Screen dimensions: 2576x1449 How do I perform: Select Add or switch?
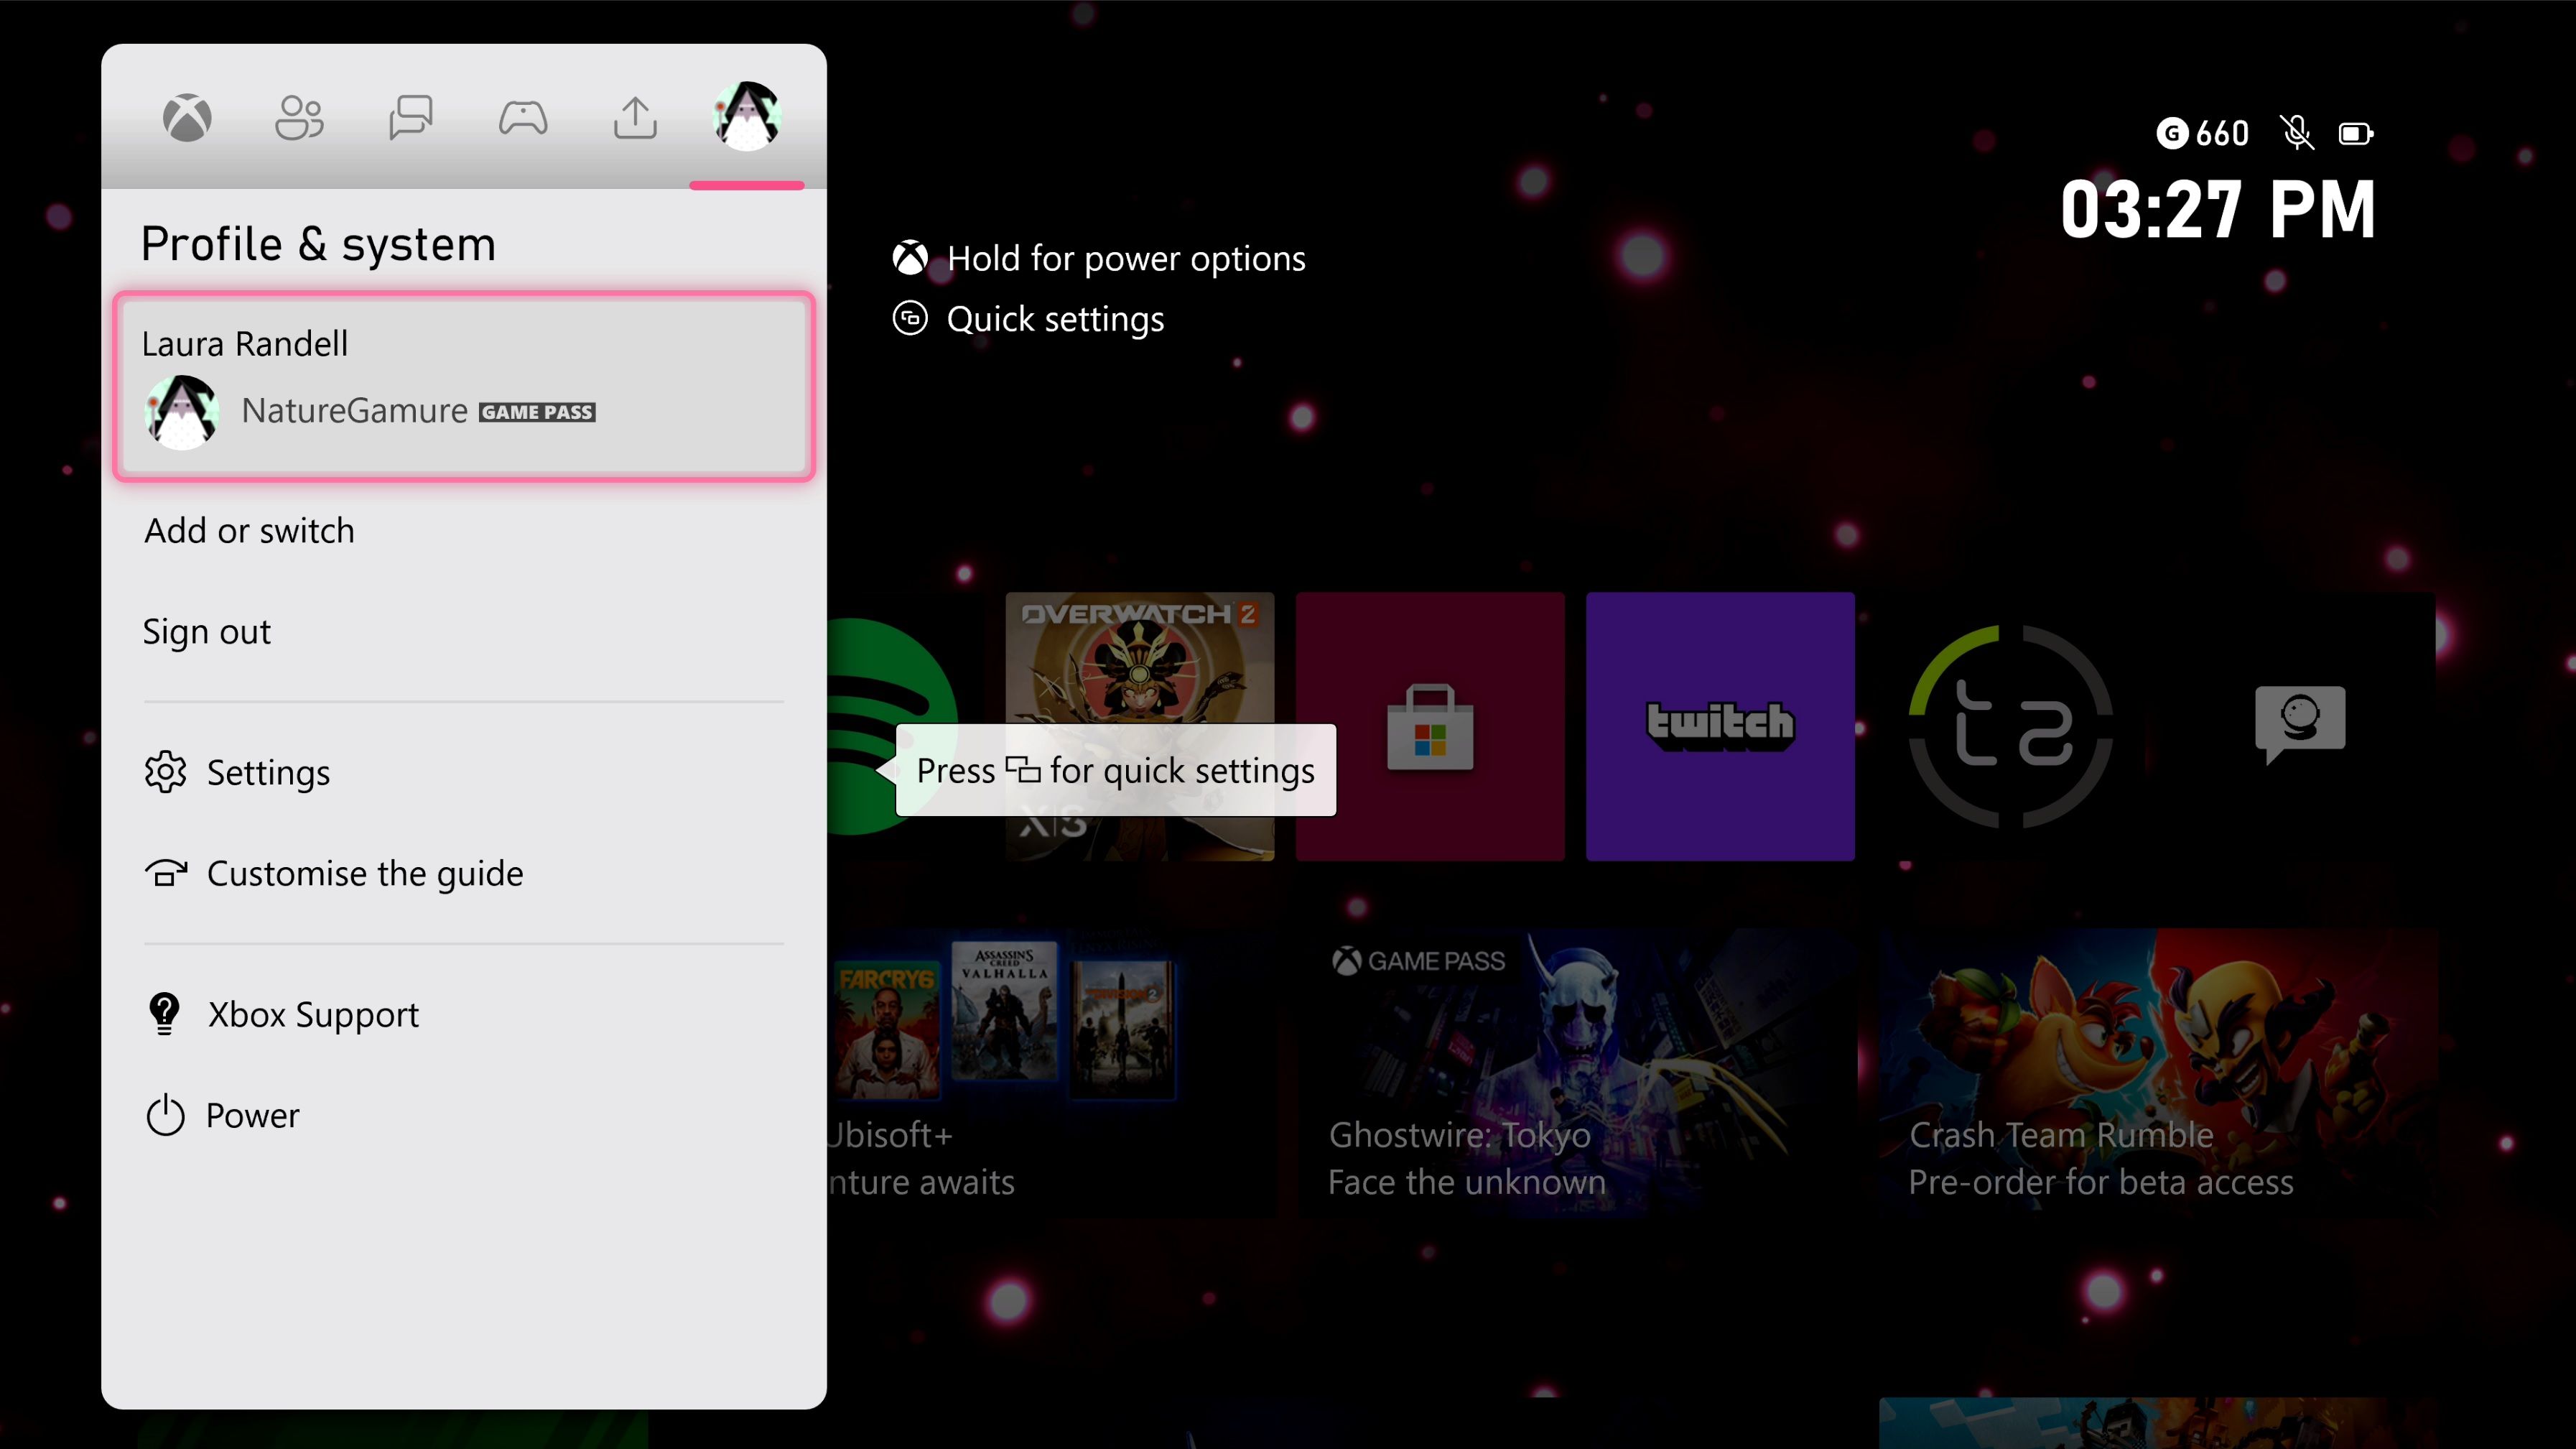[x=249, y=530]
